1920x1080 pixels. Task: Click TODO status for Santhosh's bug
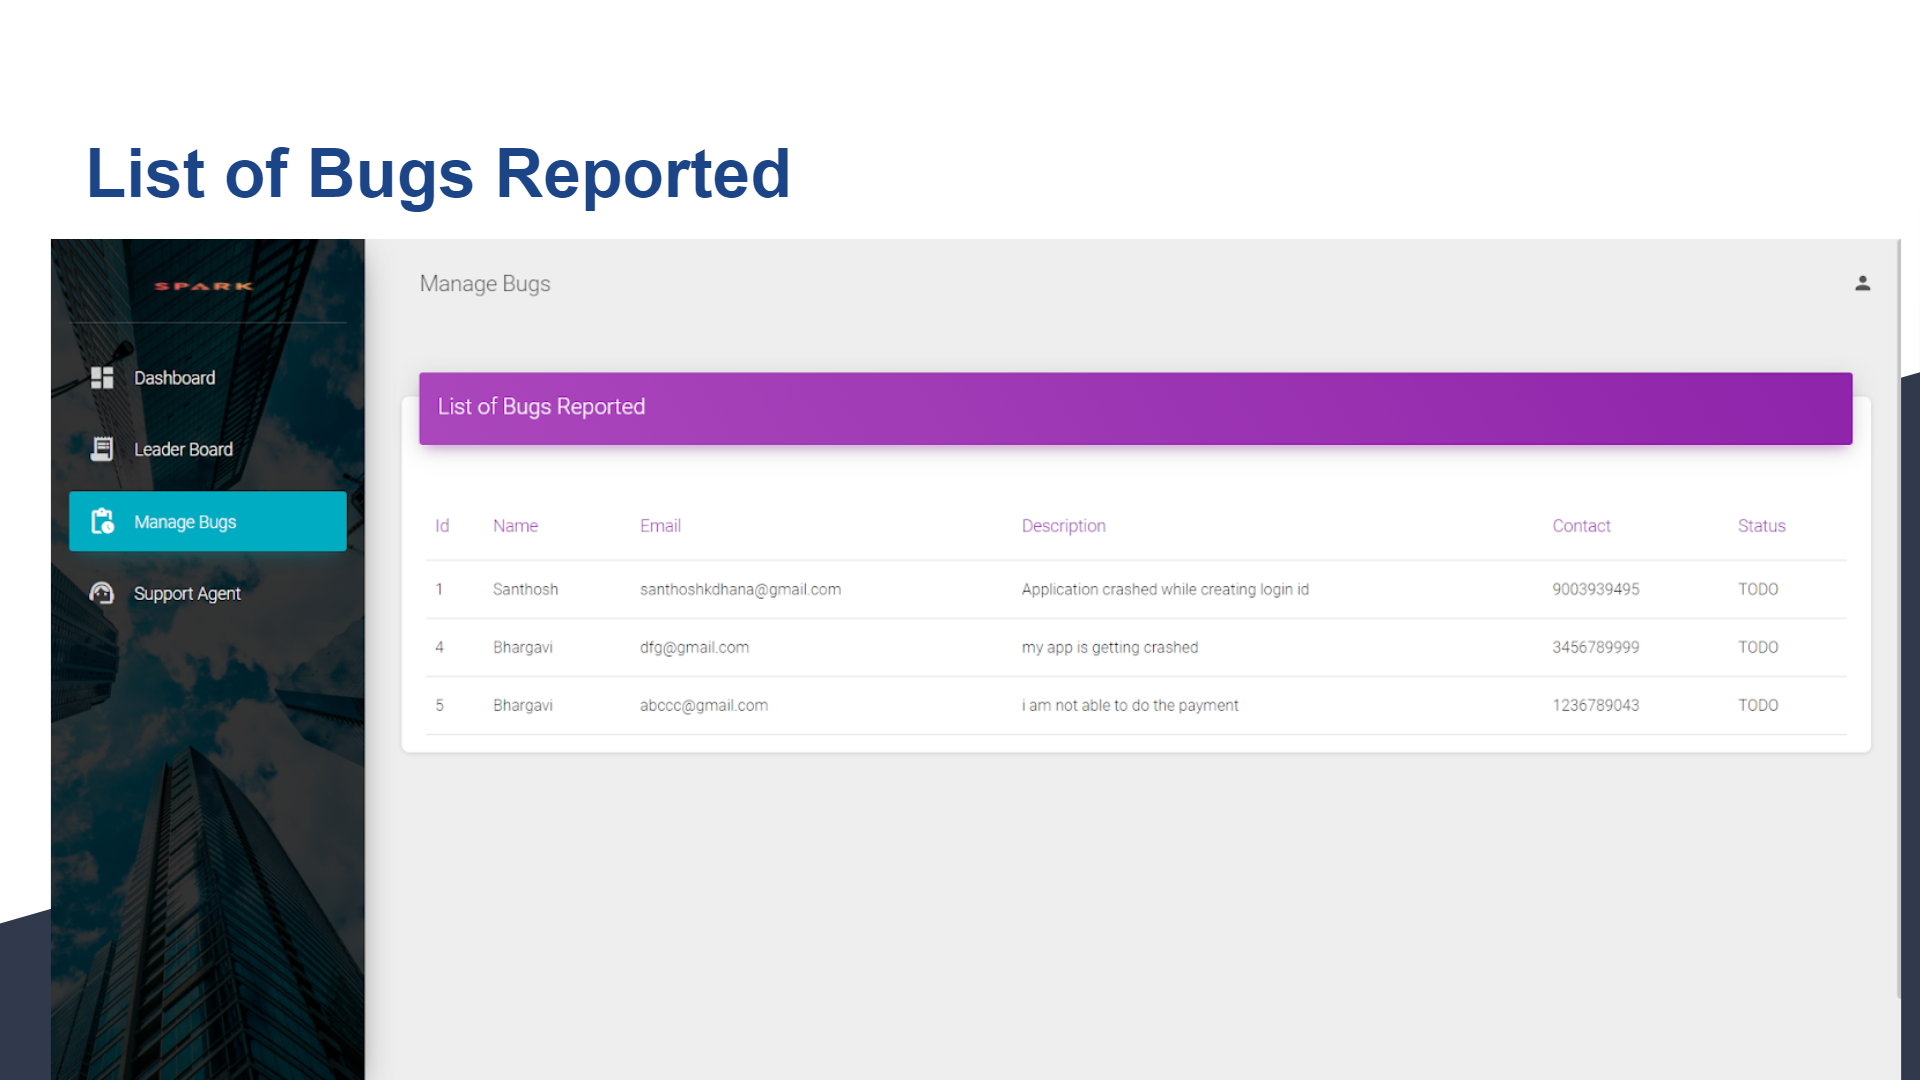coord(1758,590)
